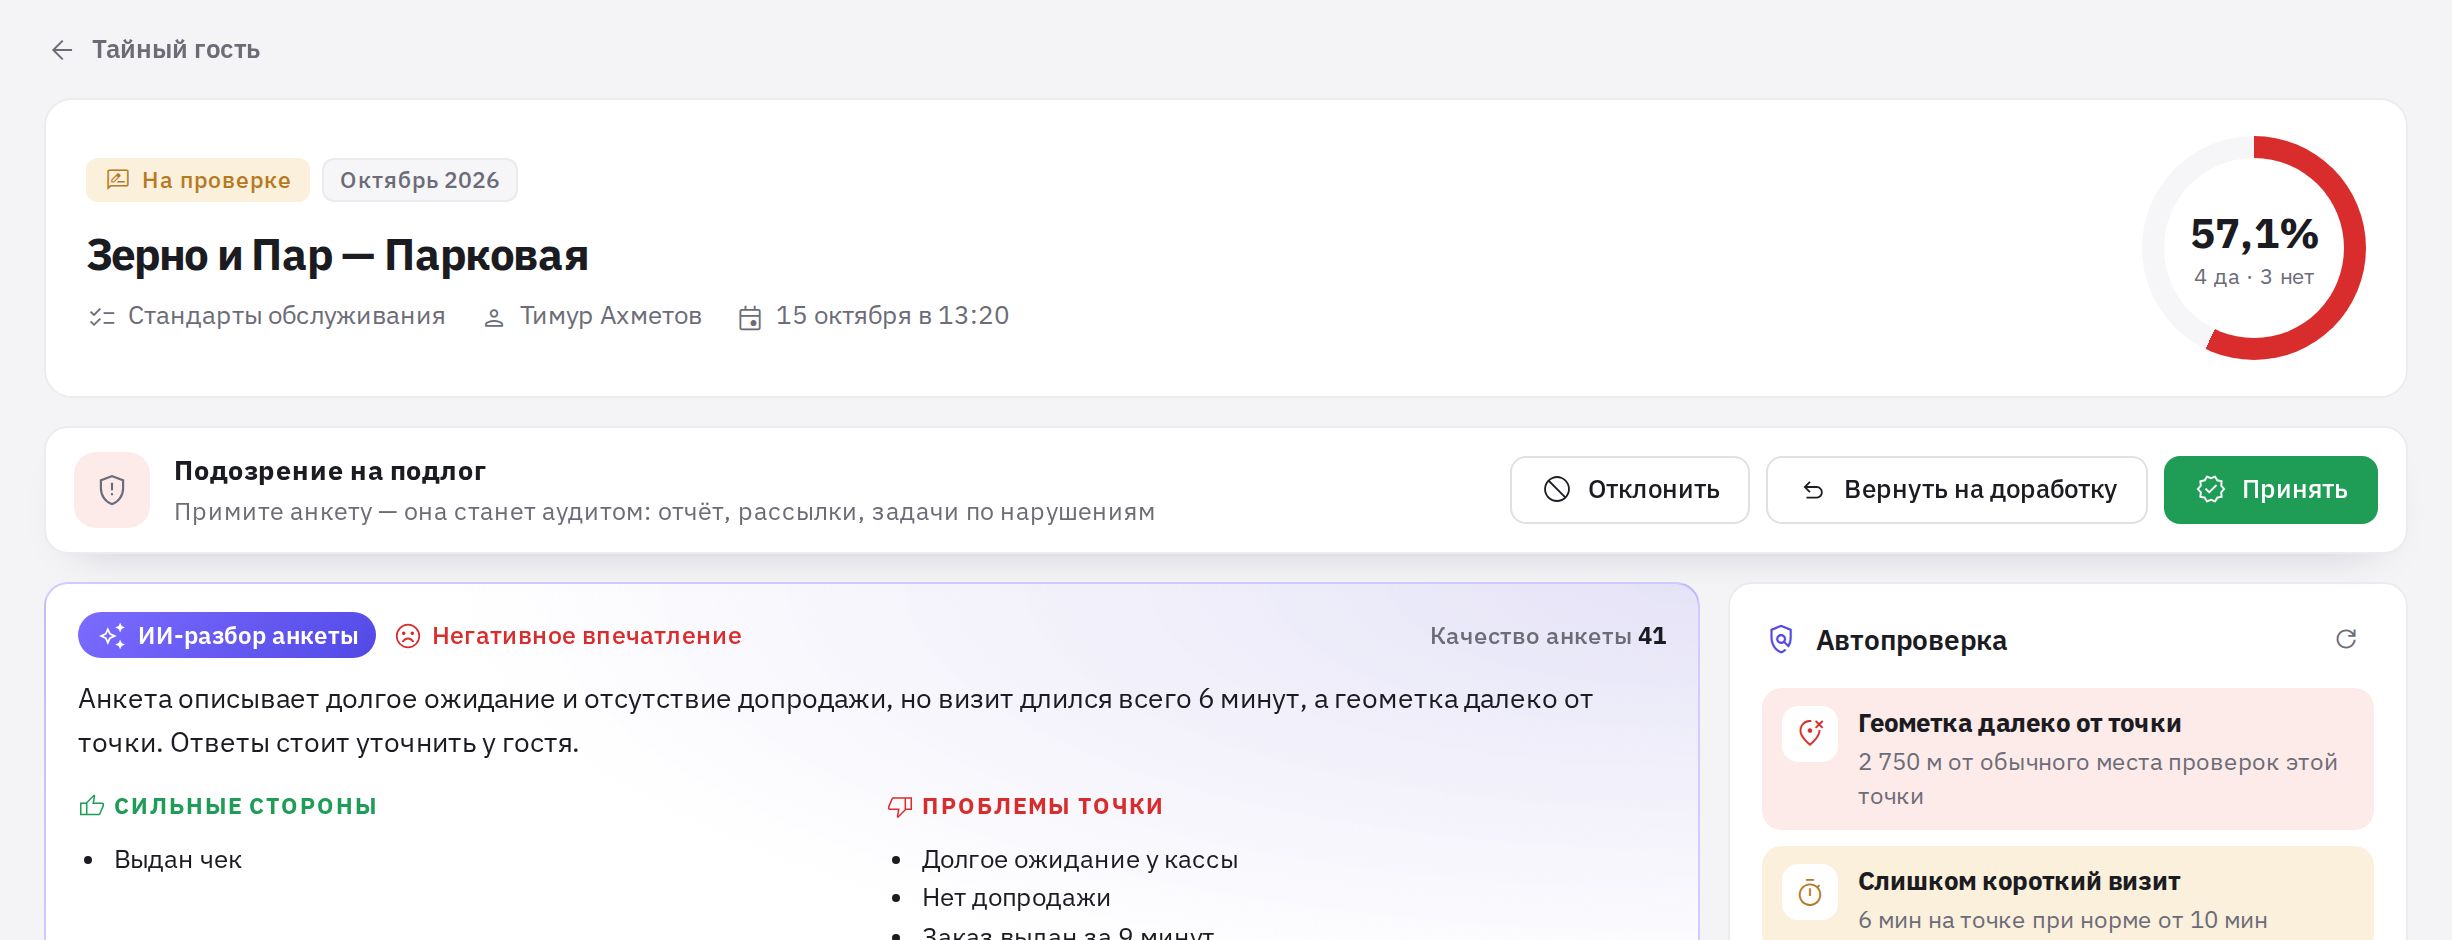The height and width of the screenshot is (940, 2452).
Task: Reject the survey with Отклонить
Action: coord(1630,490)
